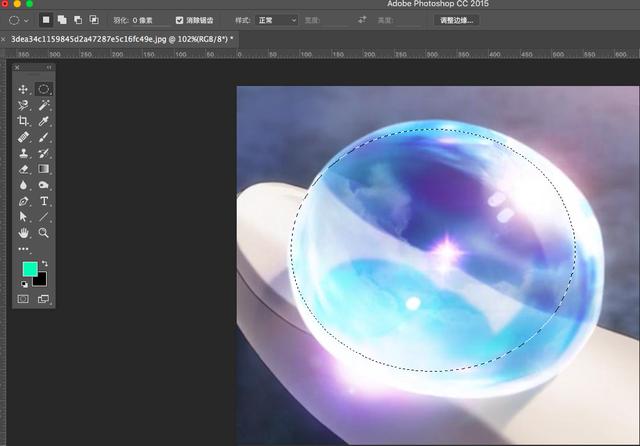Toggle Quick Mask mode
This screenshot has width=640, height=446.
click(x=23, y=299)
